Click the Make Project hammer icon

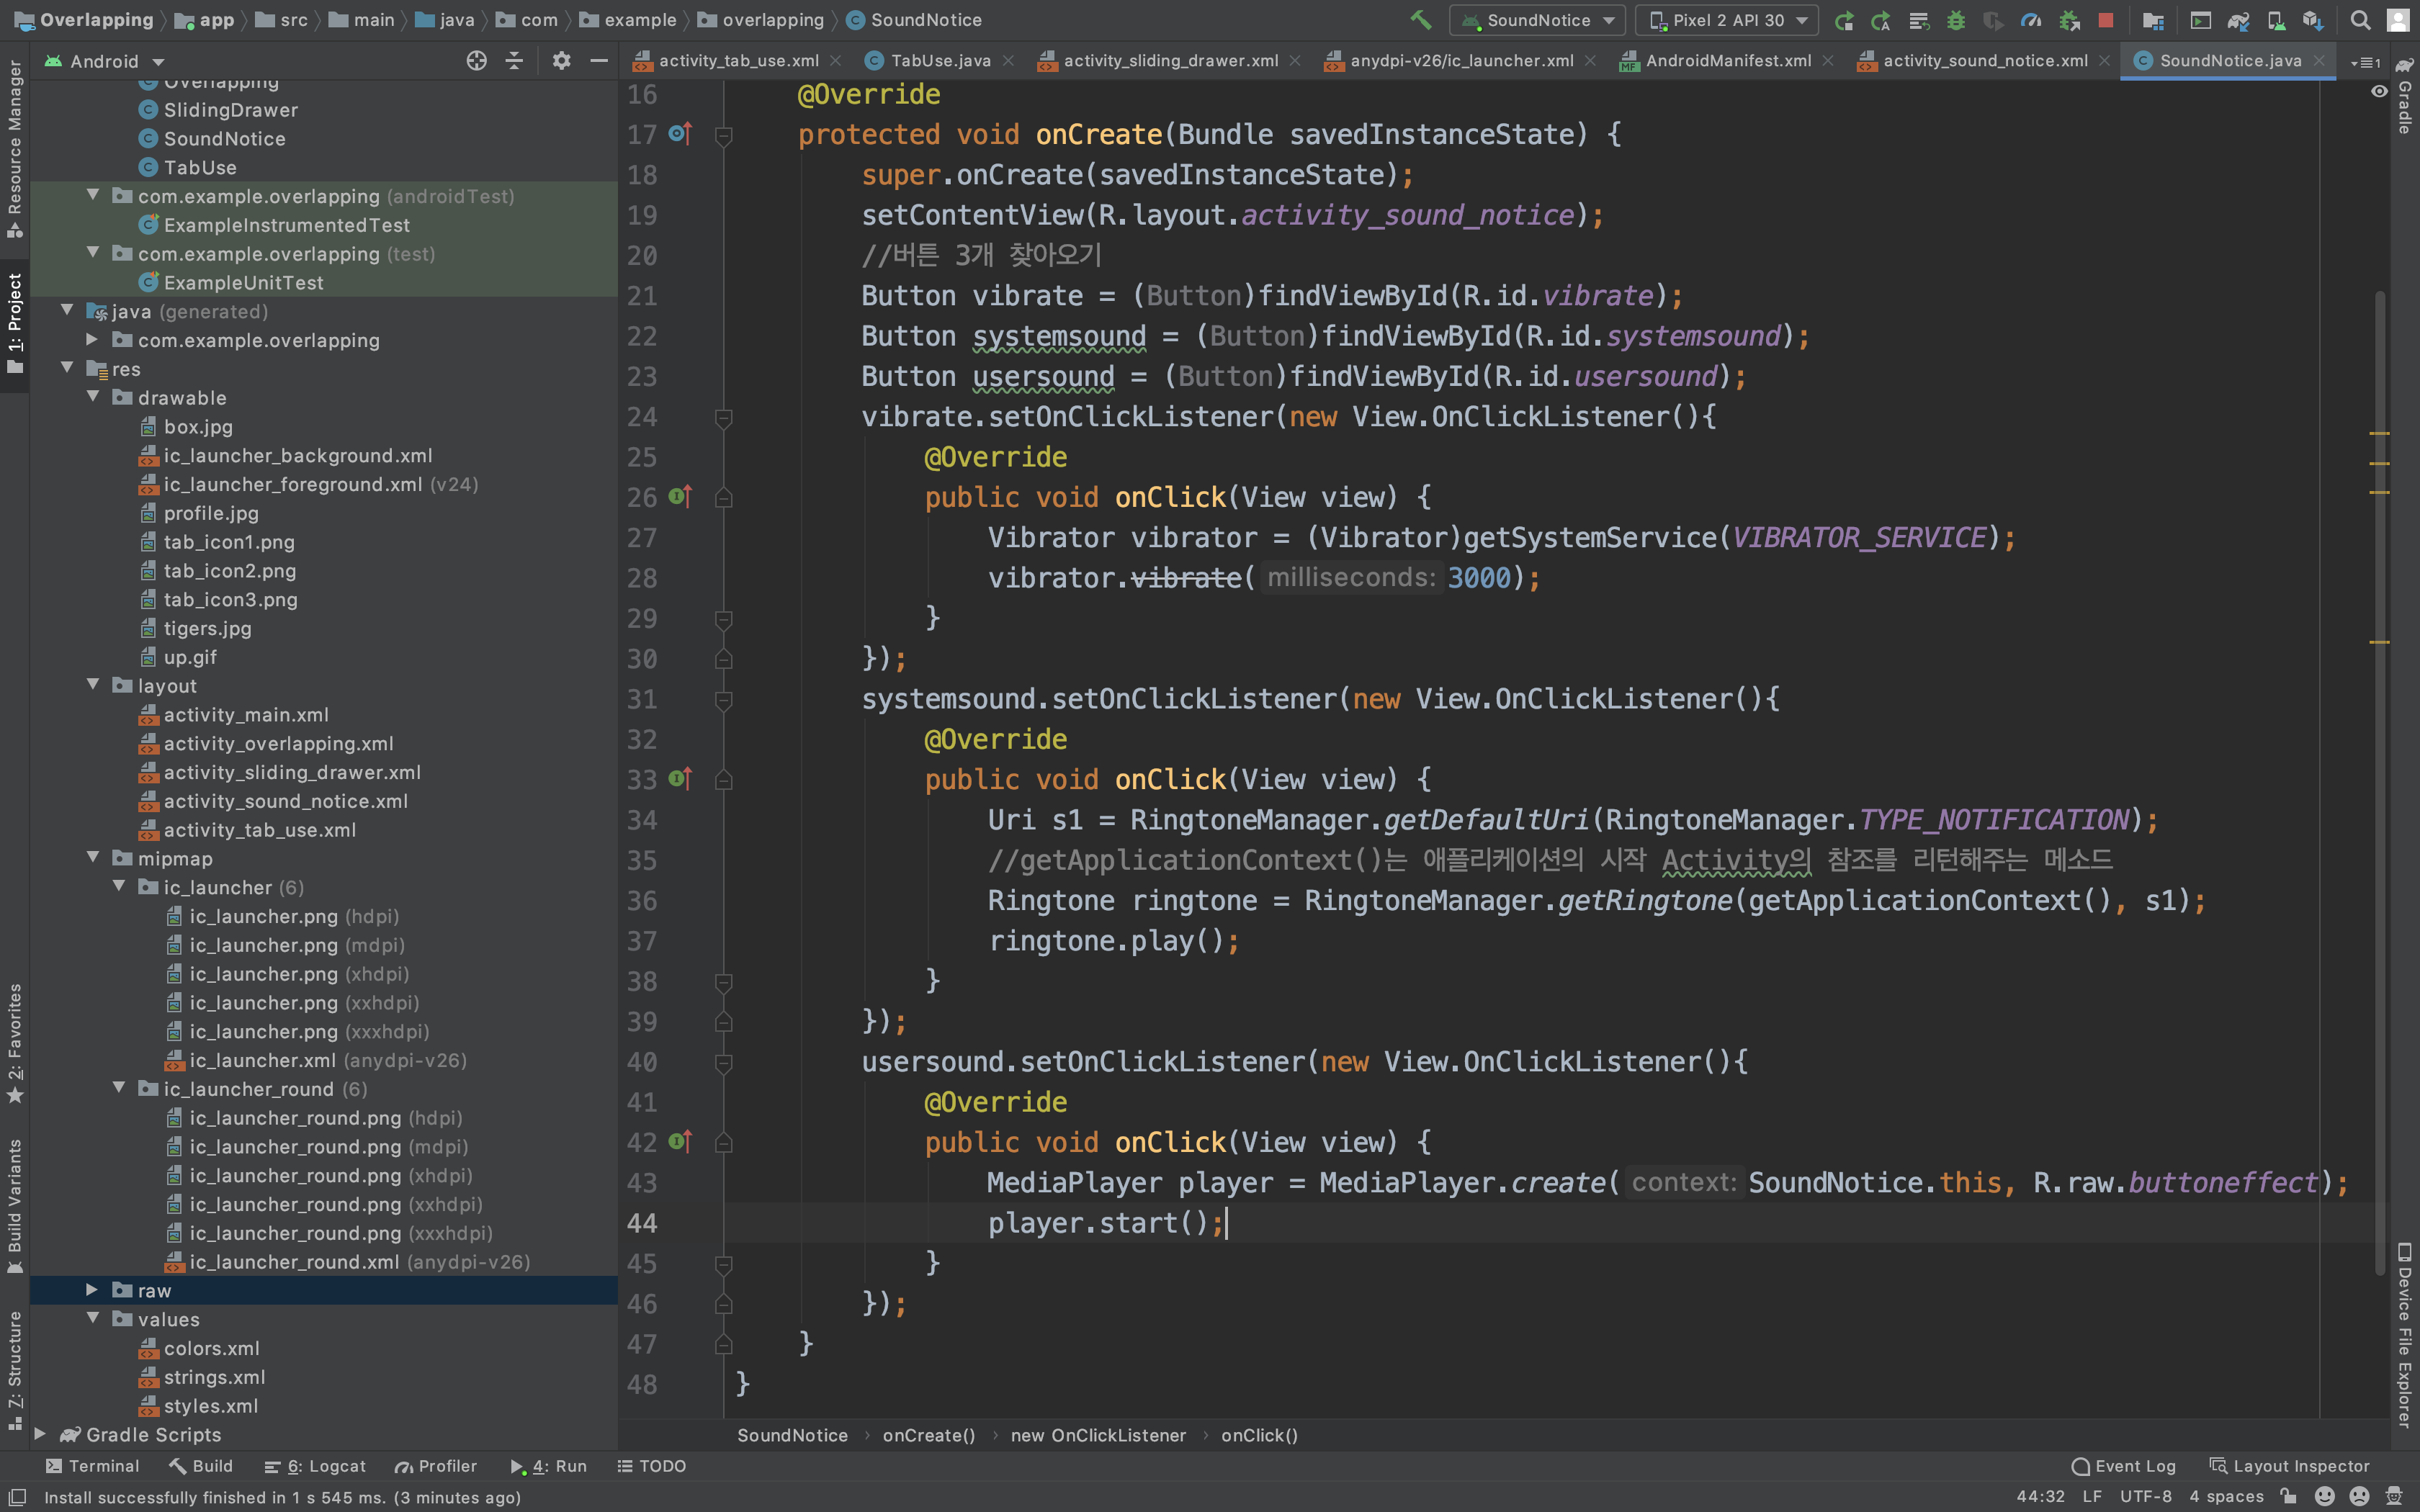(x=1421, y=19)
